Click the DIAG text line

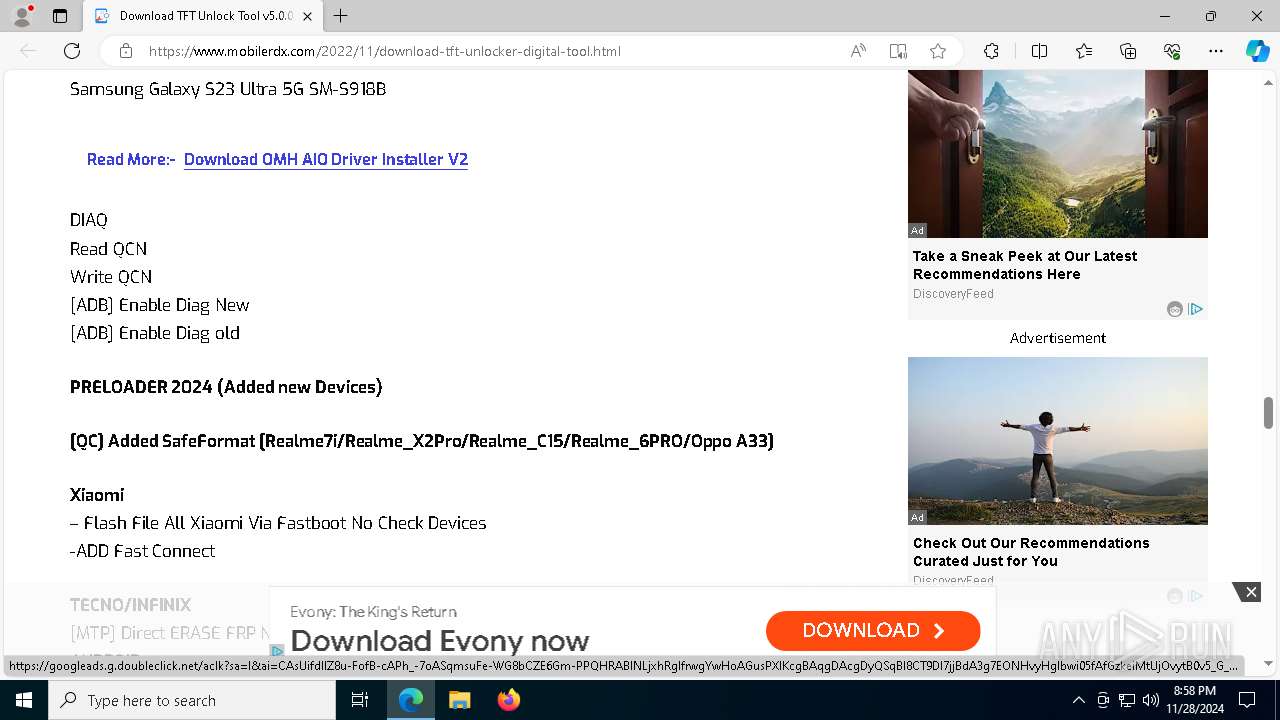(89, 220)
